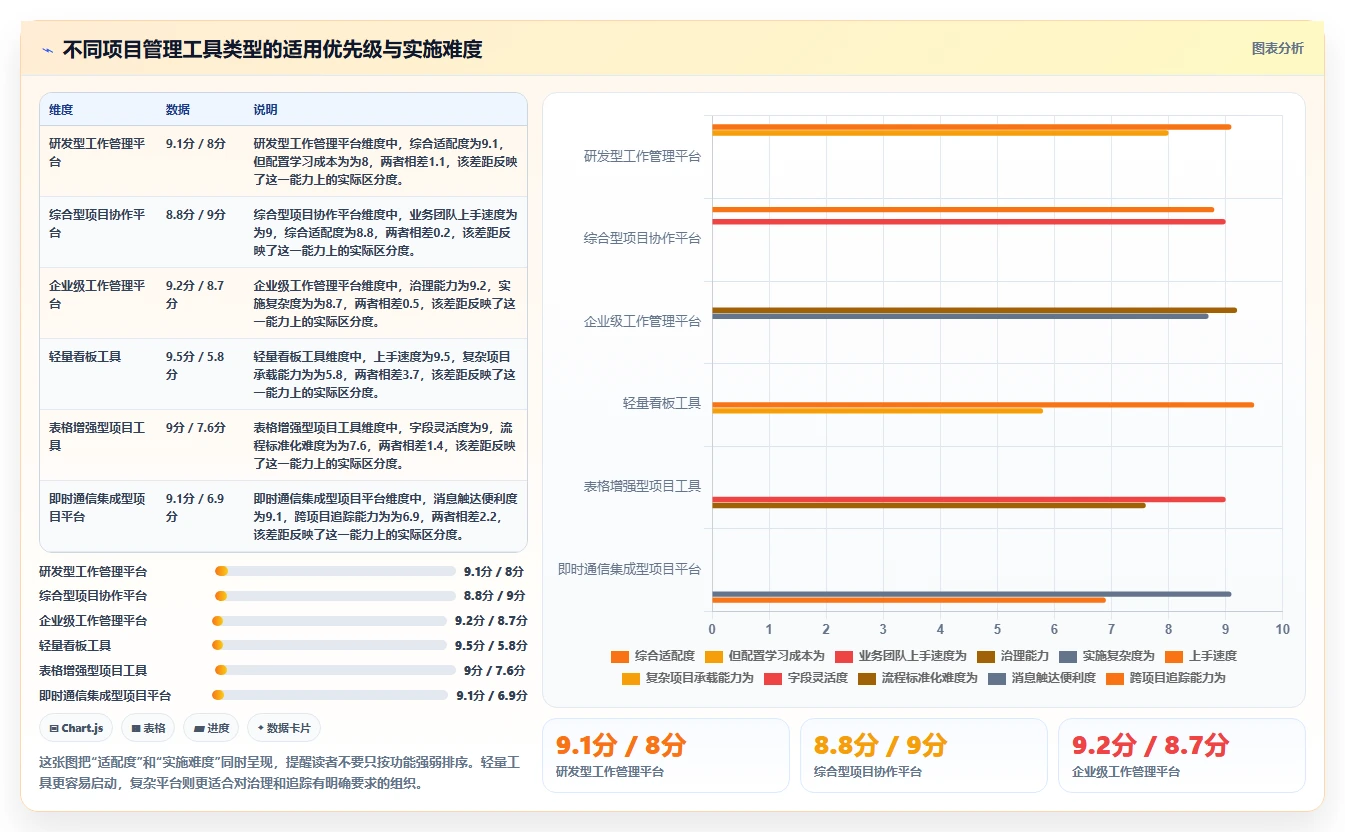Click the 综合型项目协作平台 chart axis label

point(642,239)
